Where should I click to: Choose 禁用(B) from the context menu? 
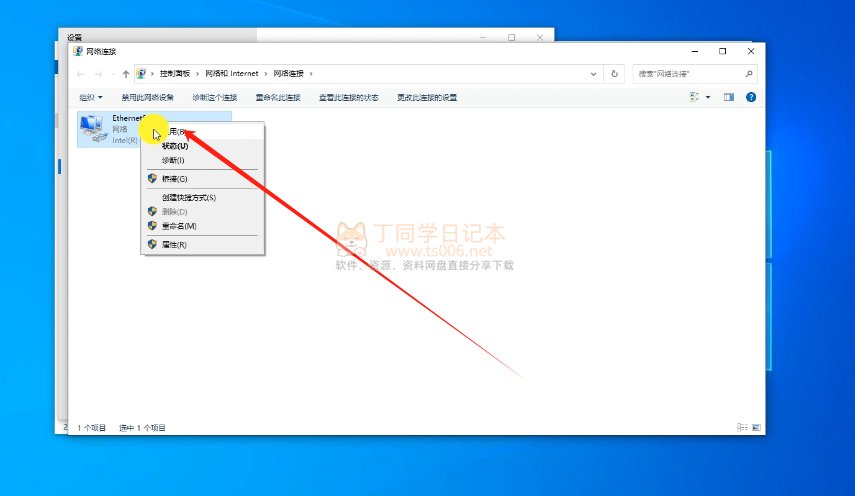(x=202, y=131)
